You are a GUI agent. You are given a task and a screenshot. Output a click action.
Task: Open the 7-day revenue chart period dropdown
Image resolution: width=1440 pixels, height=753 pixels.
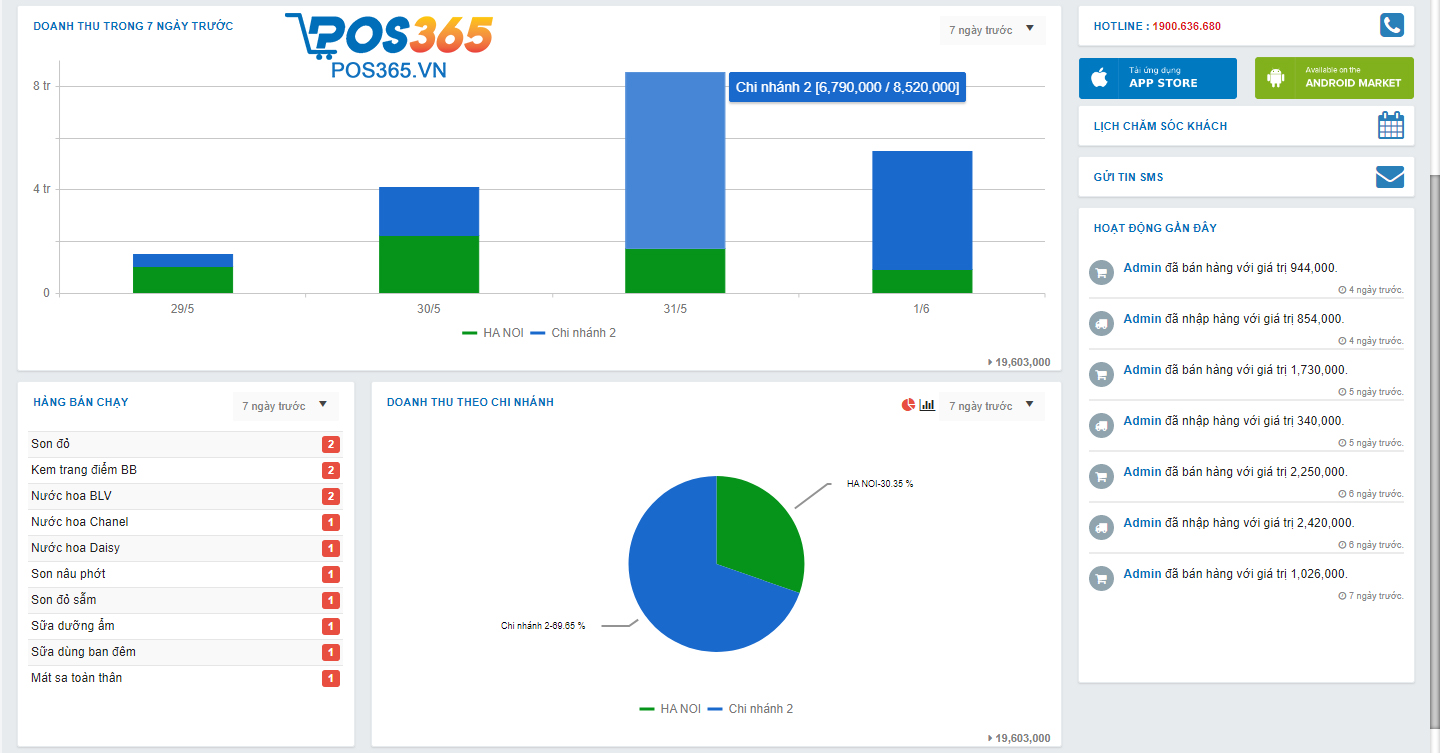tap(992, 30)
